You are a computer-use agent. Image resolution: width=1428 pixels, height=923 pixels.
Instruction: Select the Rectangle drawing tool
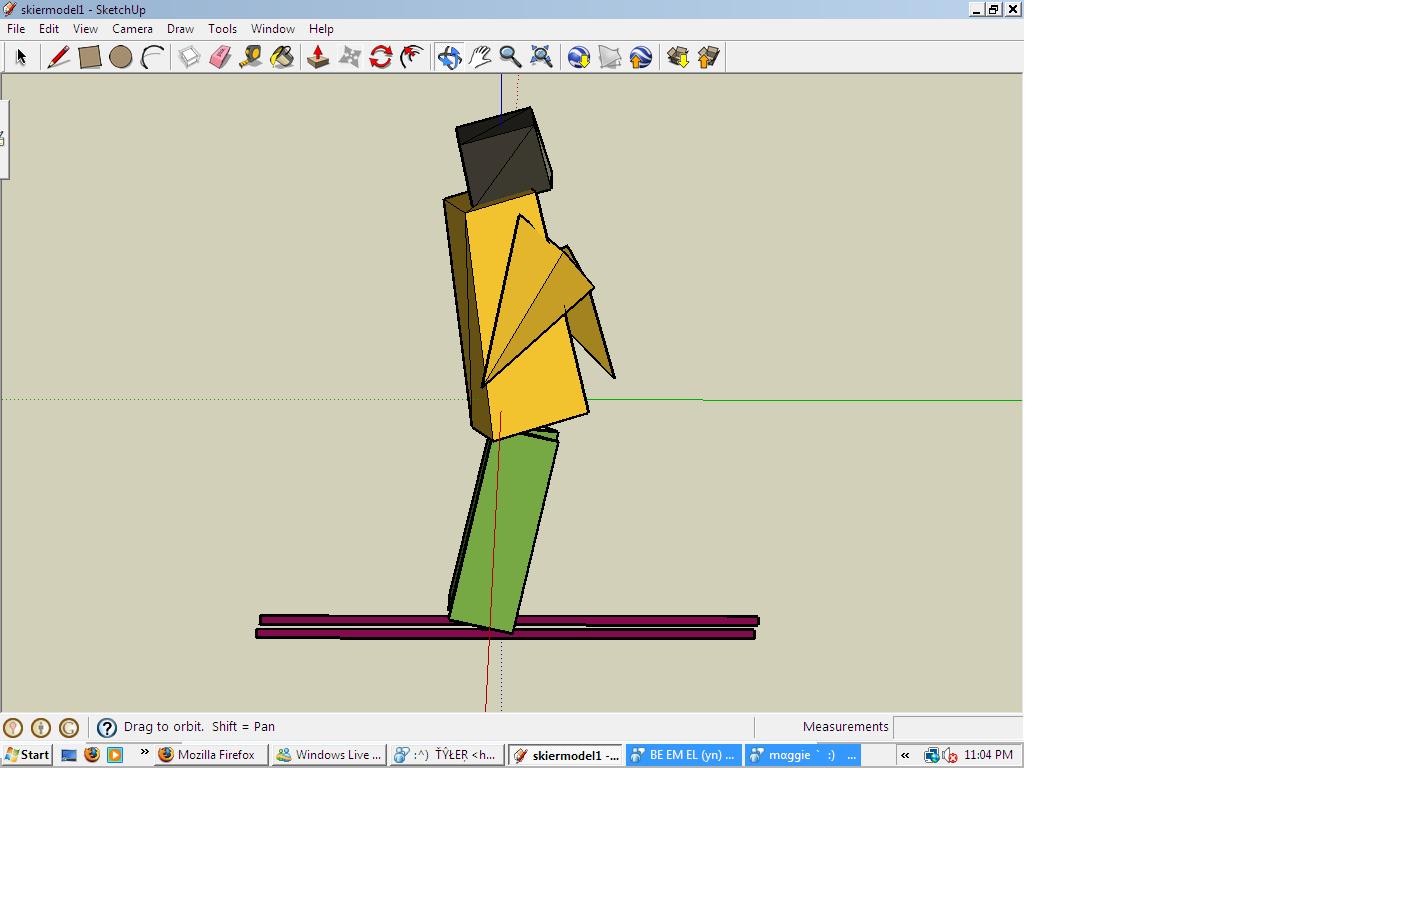point(90,57)
